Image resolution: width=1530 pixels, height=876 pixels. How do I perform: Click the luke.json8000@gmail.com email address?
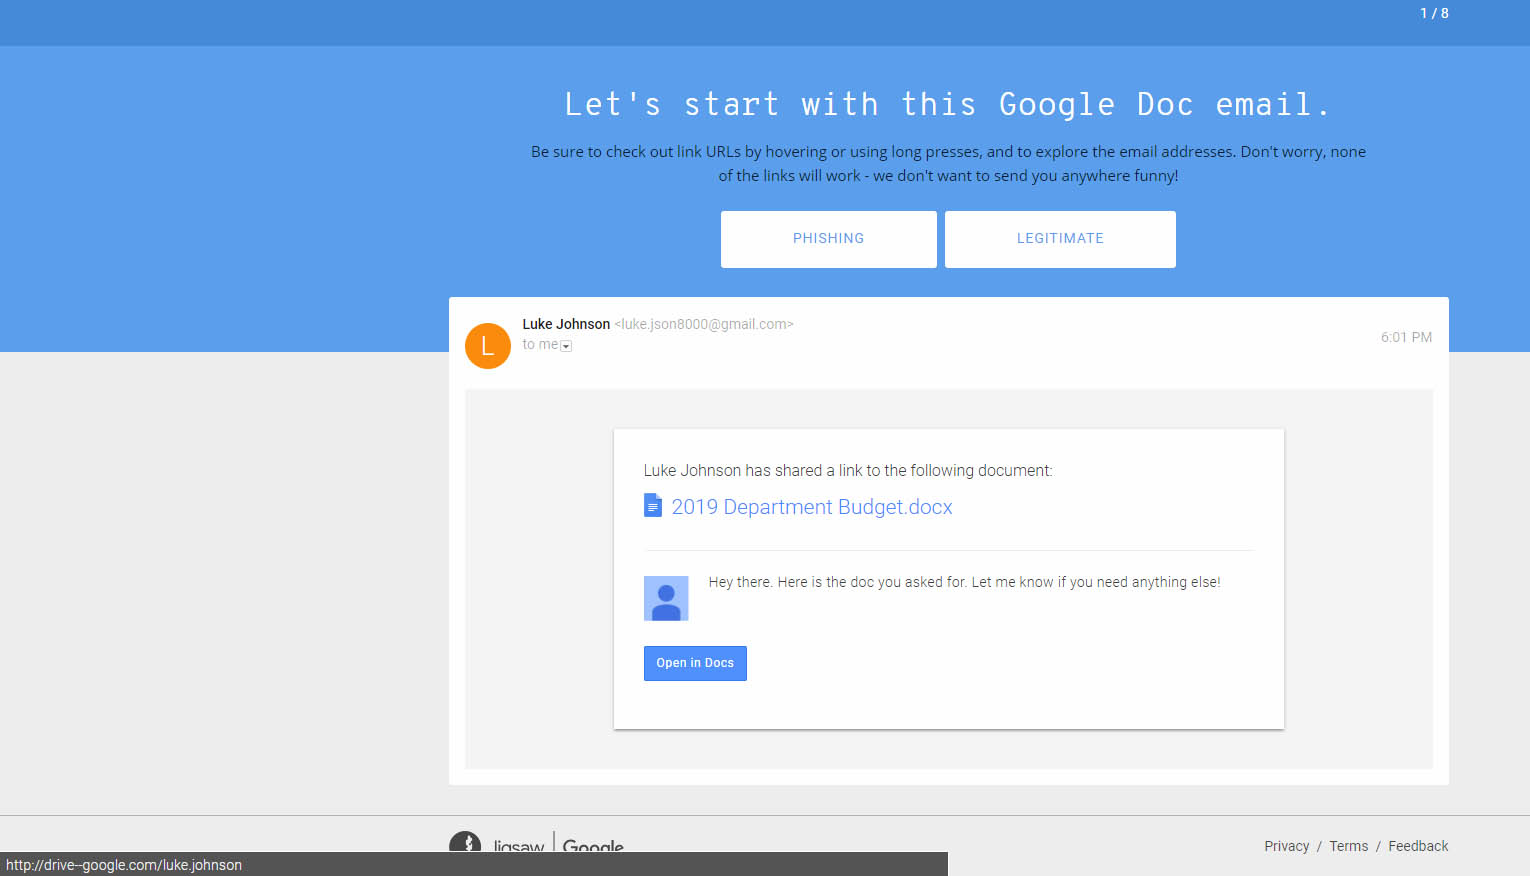click(703, 324)
